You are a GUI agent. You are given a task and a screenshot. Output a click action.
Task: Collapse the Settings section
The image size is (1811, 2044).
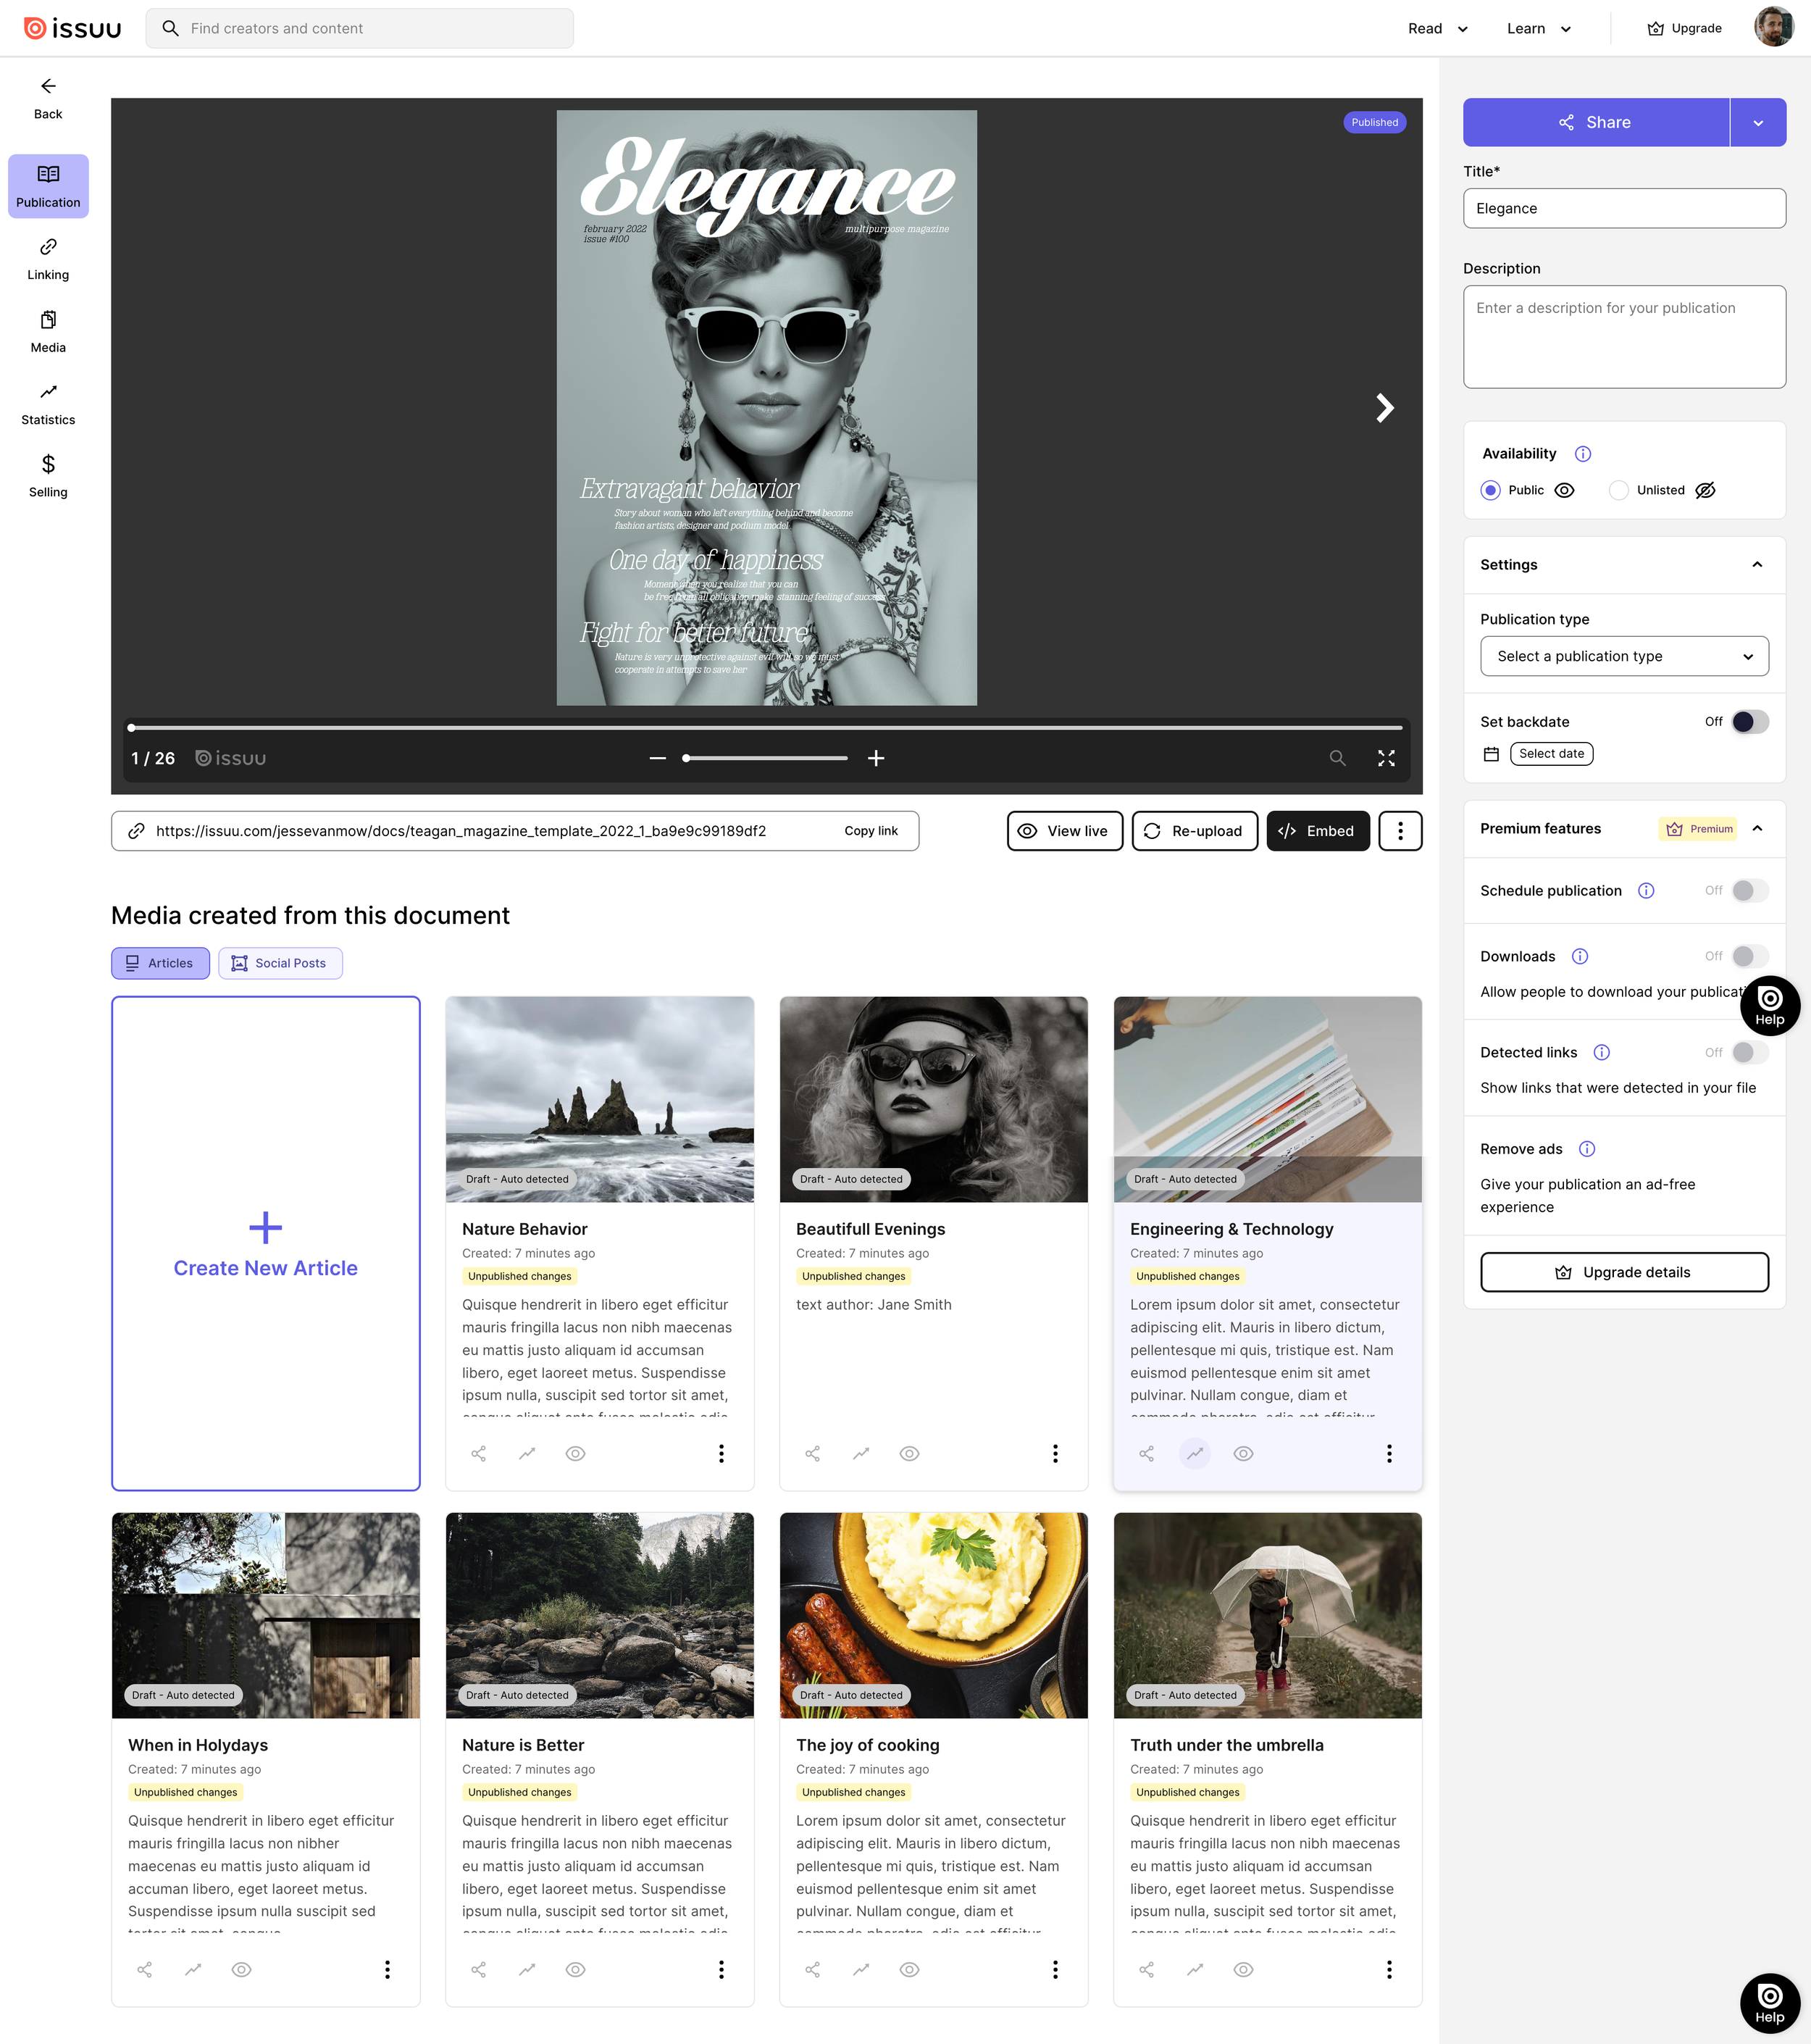1756,565
